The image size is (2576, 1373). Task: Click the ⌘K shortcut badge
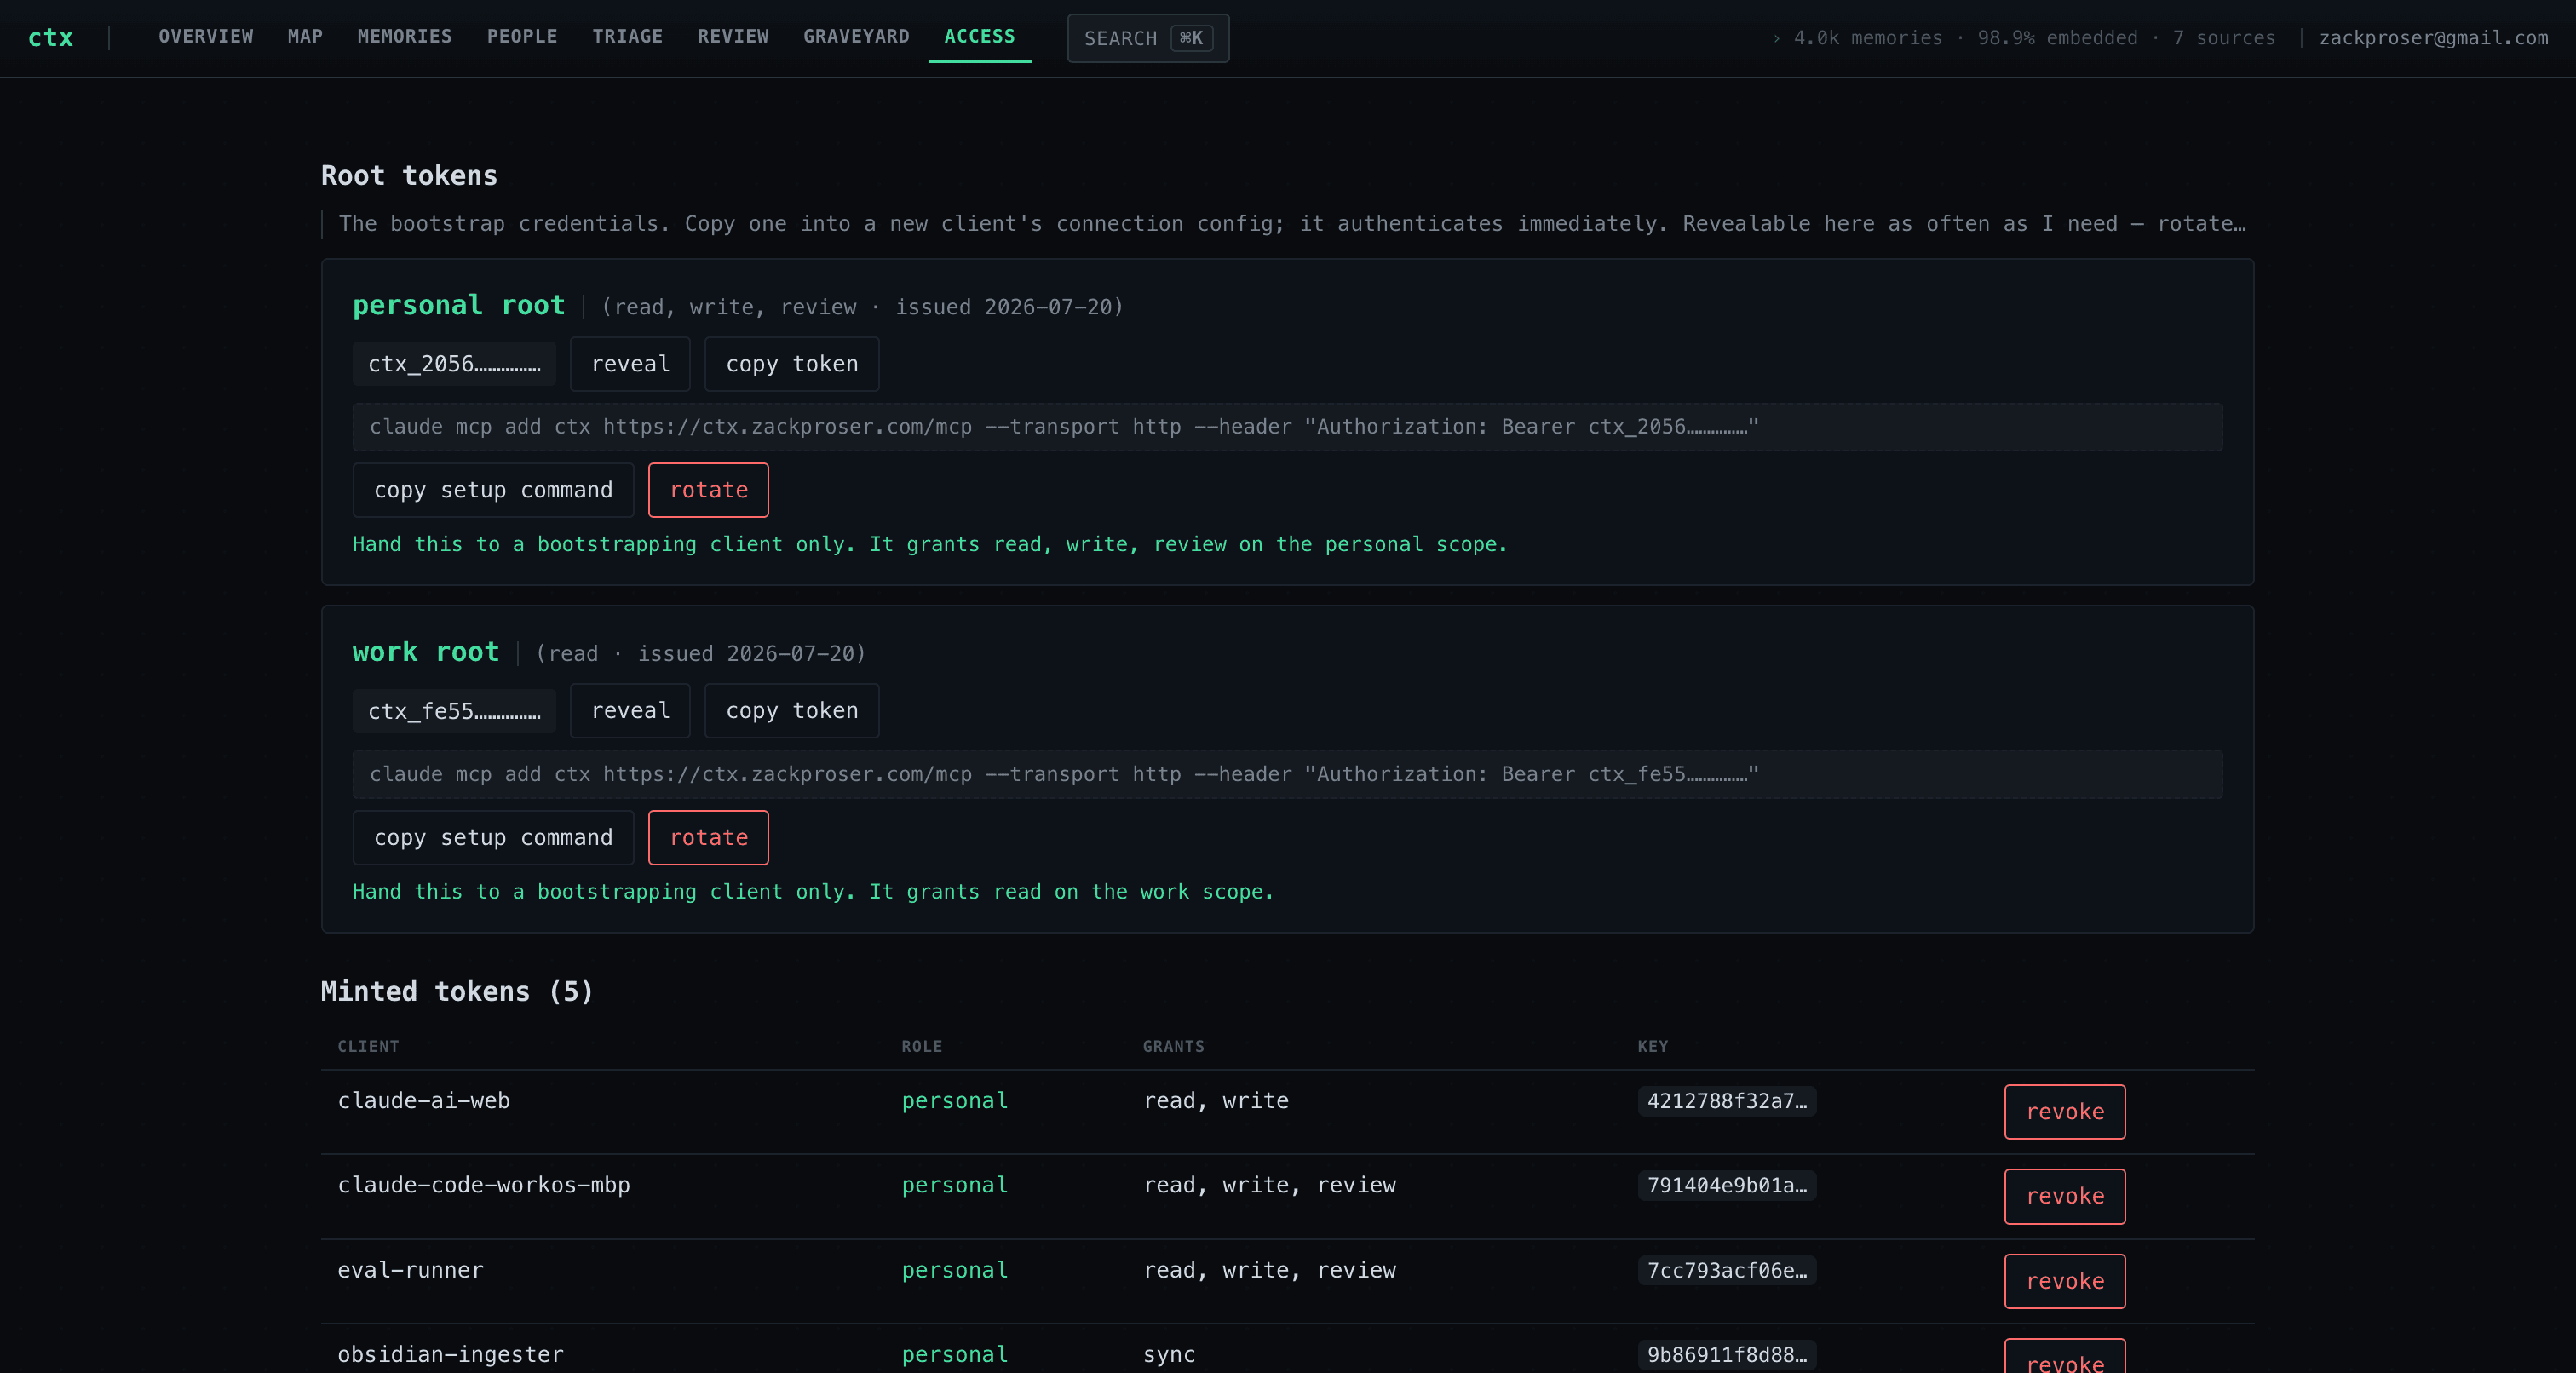1191,38
